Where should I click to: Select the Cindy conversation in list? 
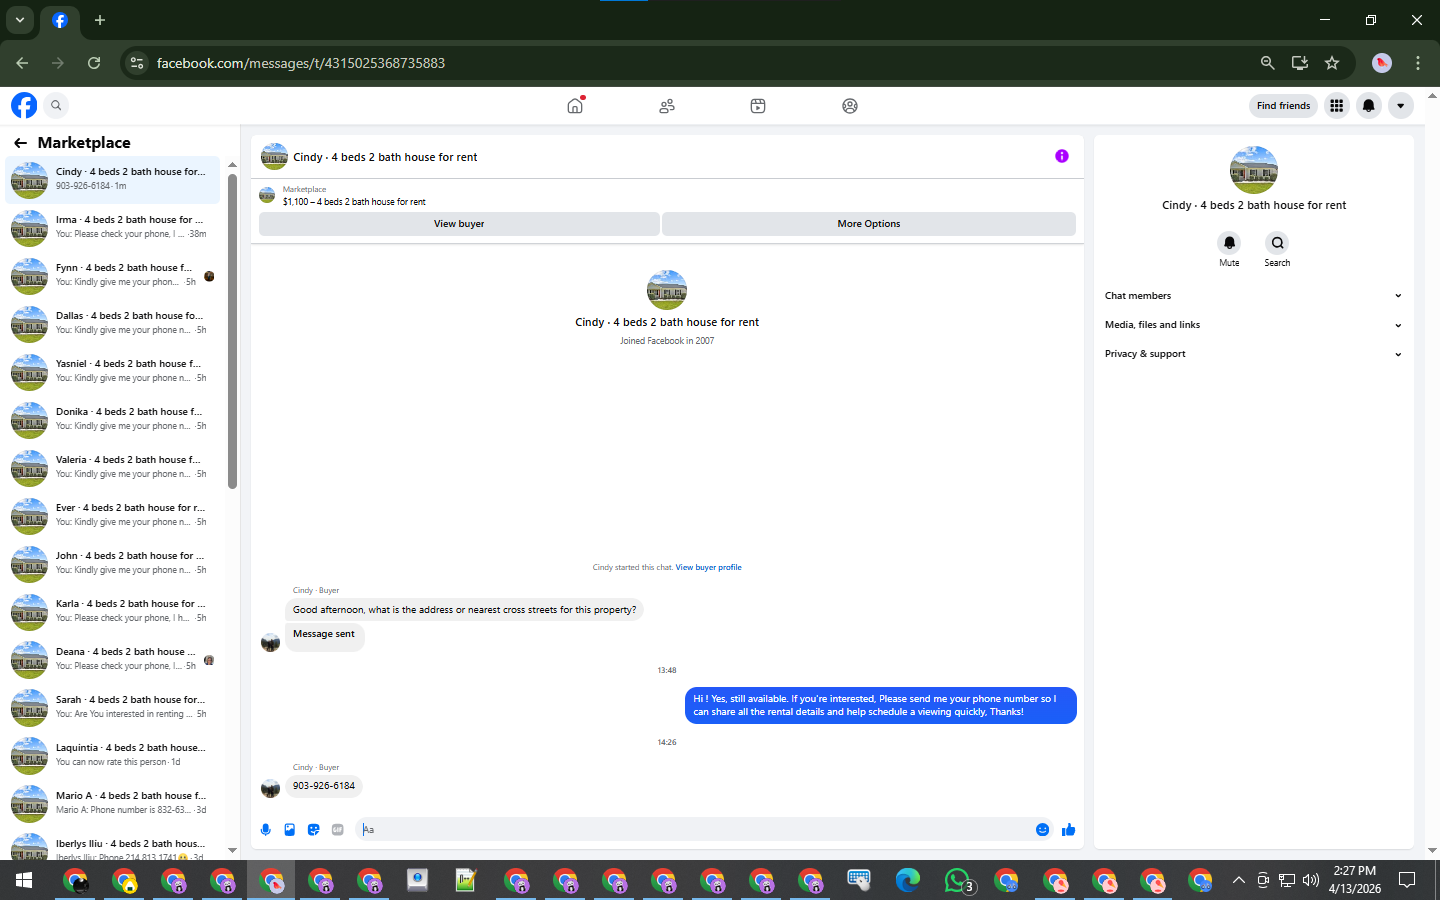tap(113, 180)
